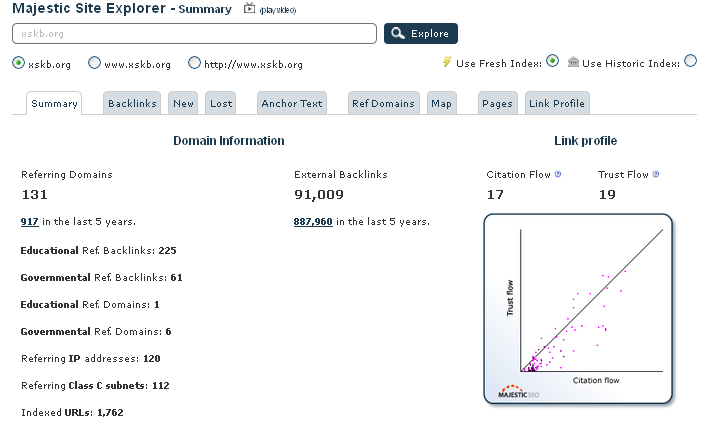Click the Trust Flow value 19
706x425 pixels.
(607, 194)
